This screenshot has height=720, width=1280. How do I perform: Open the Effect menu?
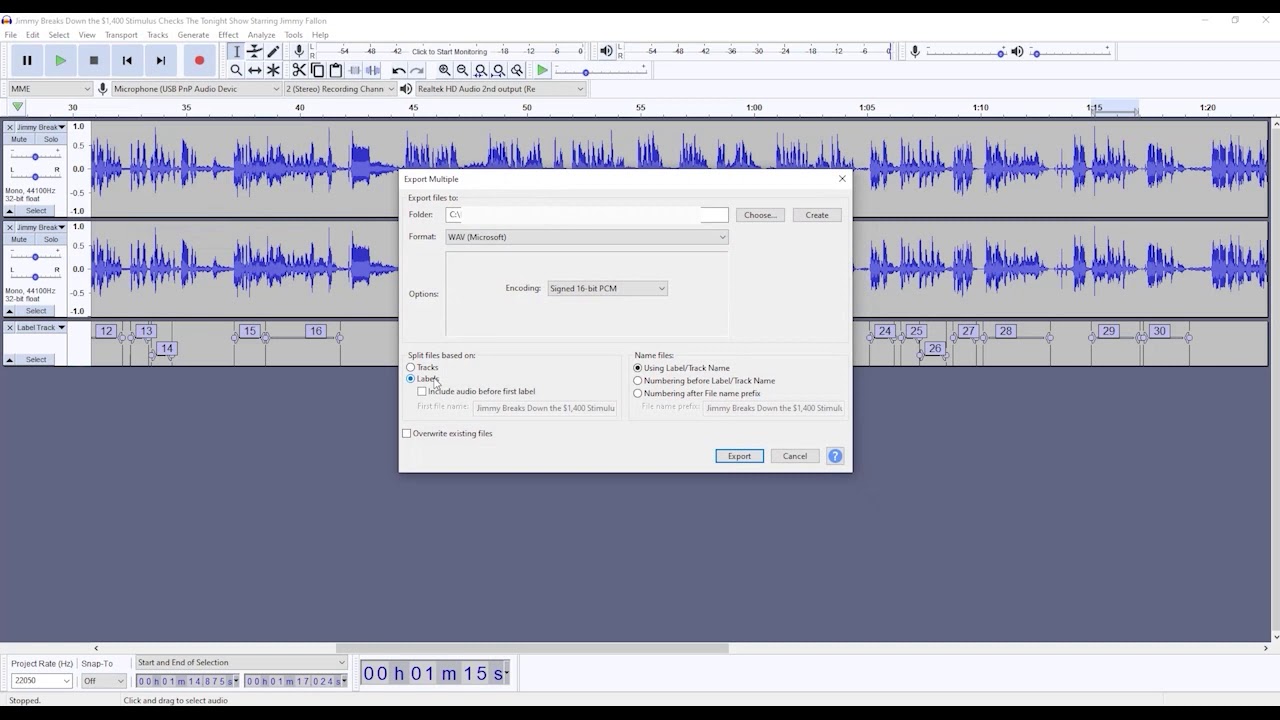click(x=228, y=35)
